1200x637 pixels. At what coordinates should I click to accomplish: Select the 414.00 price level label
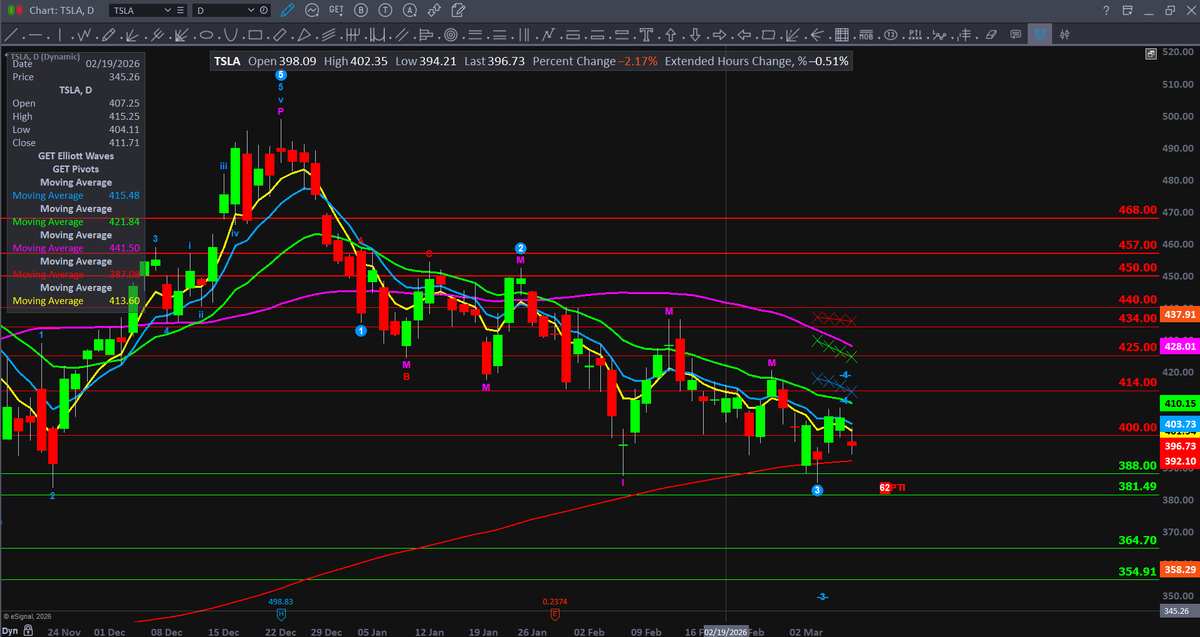coord(1137,383)
